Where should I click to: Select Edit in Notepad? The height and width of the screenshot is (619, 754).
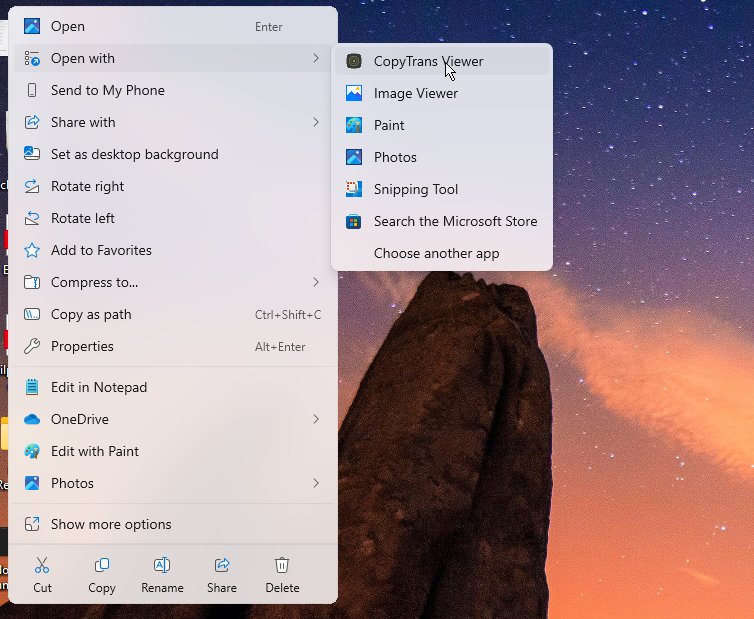point(173,387)
